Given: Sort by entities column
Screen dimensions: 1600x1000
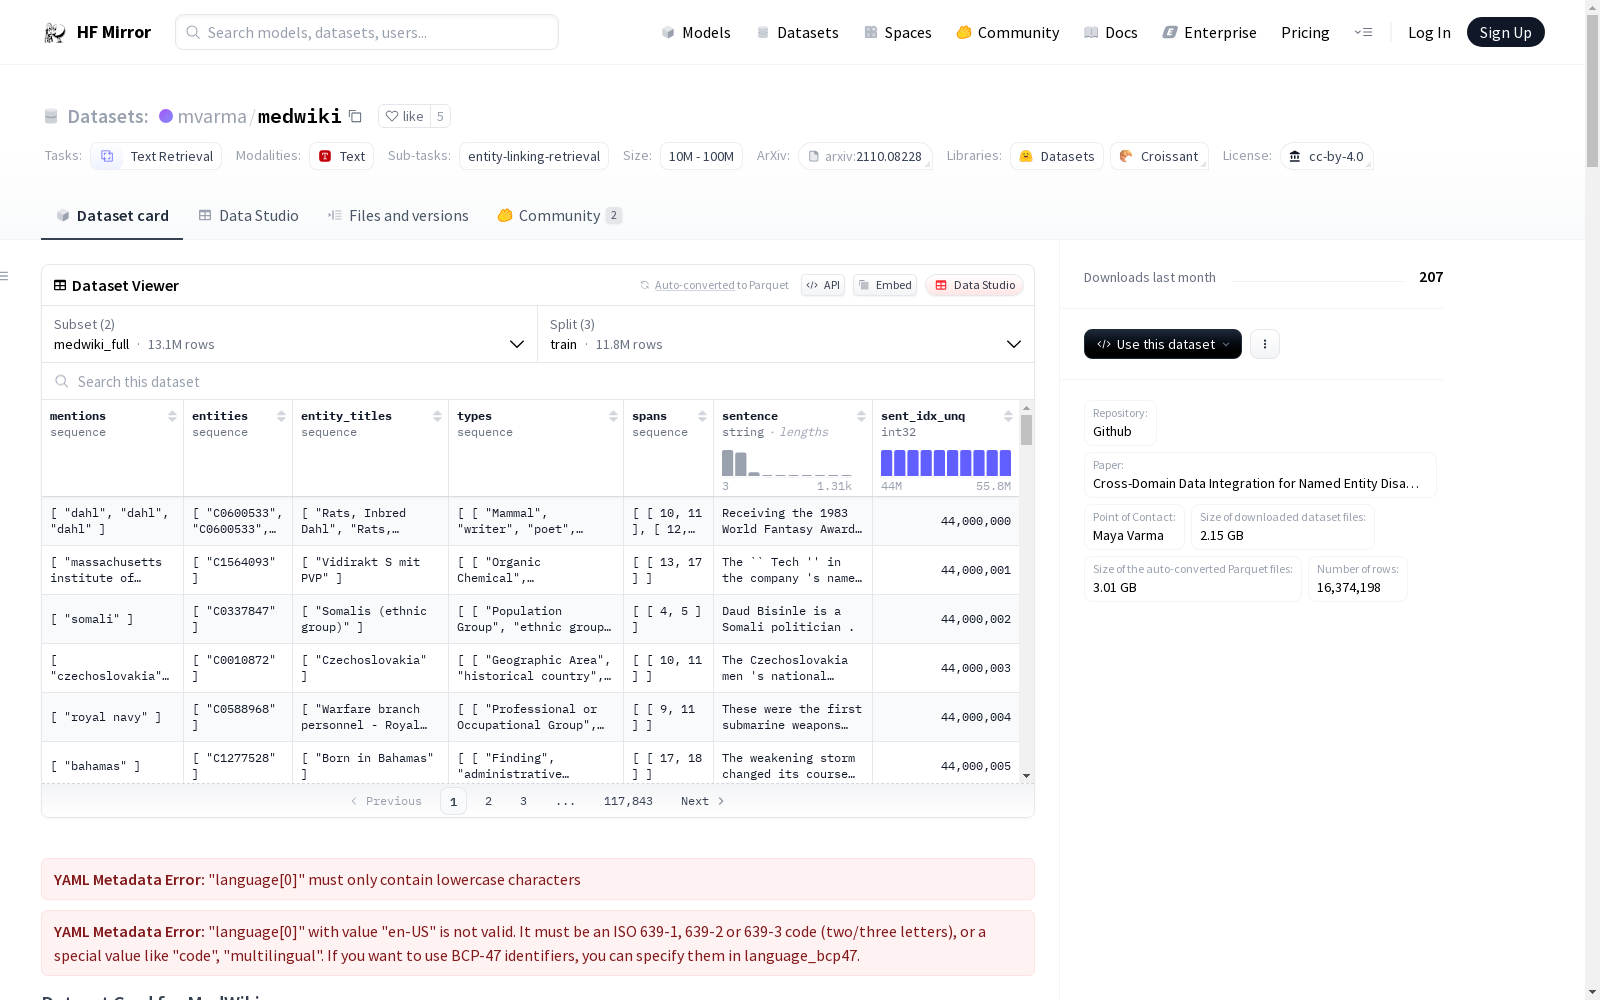Looking at the screenshot, I should pos(281,416).
